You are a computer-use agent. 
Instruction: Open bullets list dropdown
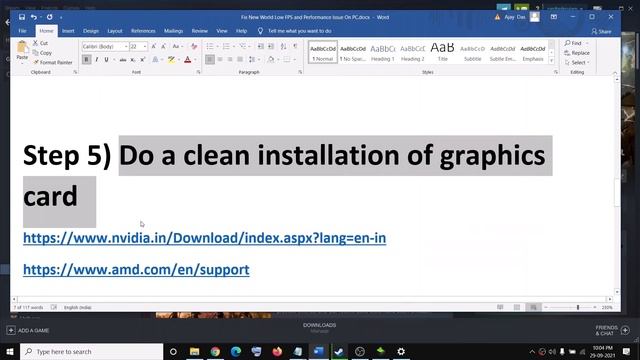pyautogui.click(x=217, y=47)
